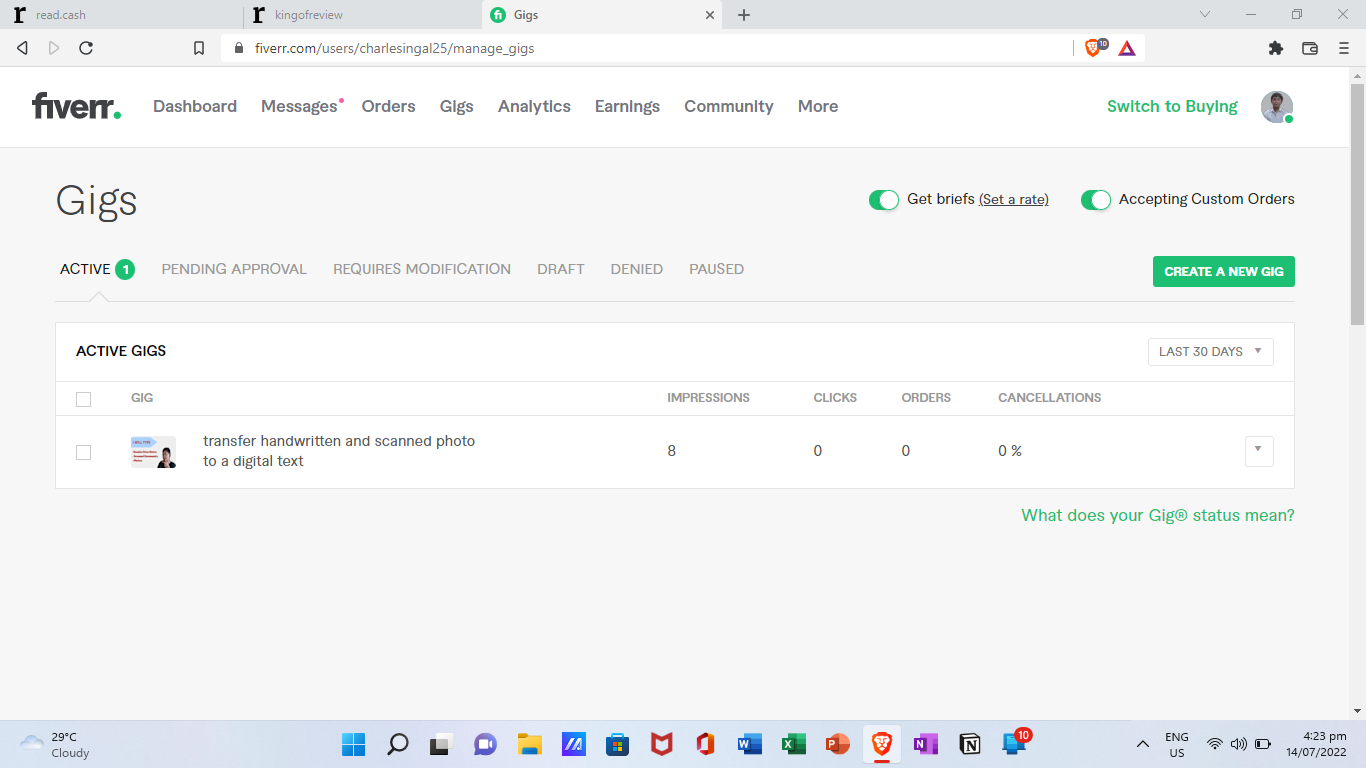Click the Fiverr logo
This screenshot has height=768, width=1366.
[x=76, y=106]
